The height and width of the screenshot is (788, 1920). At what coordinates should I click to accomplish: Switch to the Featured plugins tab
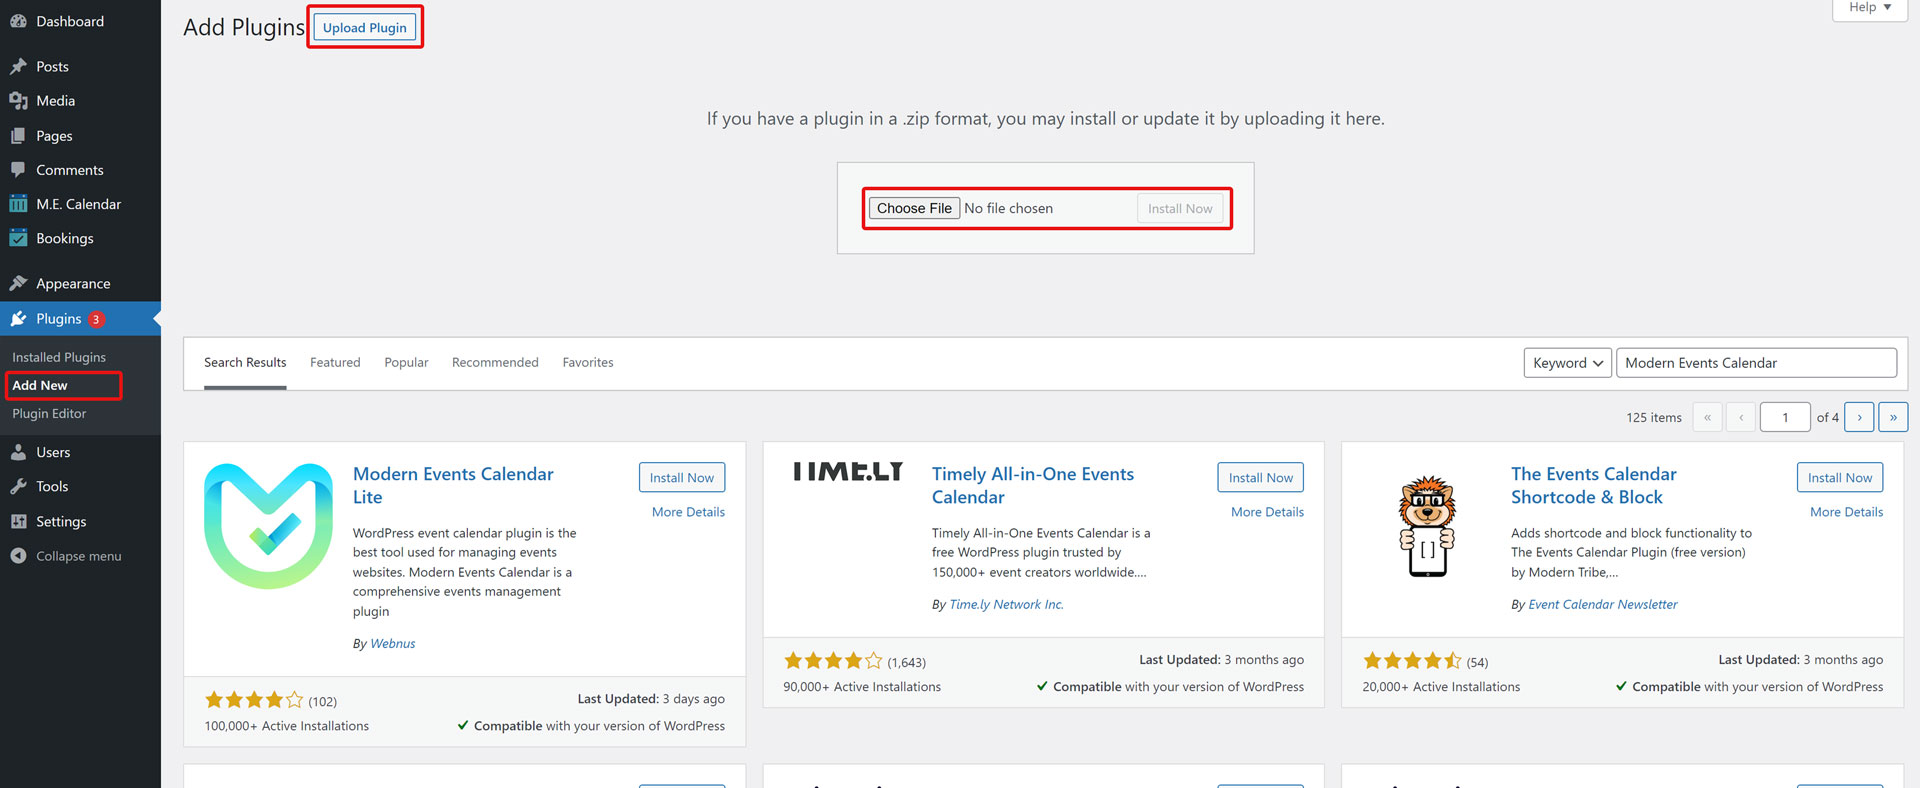pyautogui.click(x=335, y=362)
